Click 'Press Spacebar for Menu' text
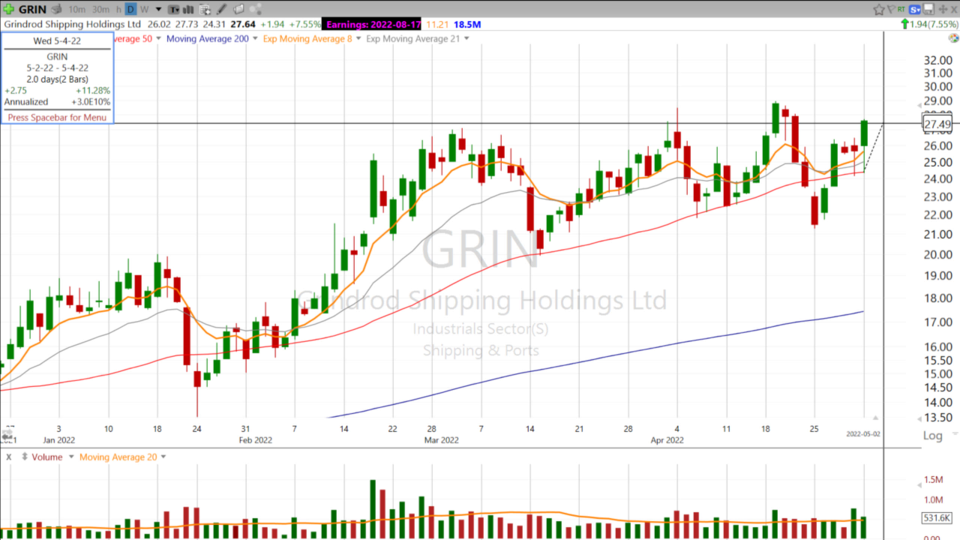960x540 pixels. pos(57,117)
